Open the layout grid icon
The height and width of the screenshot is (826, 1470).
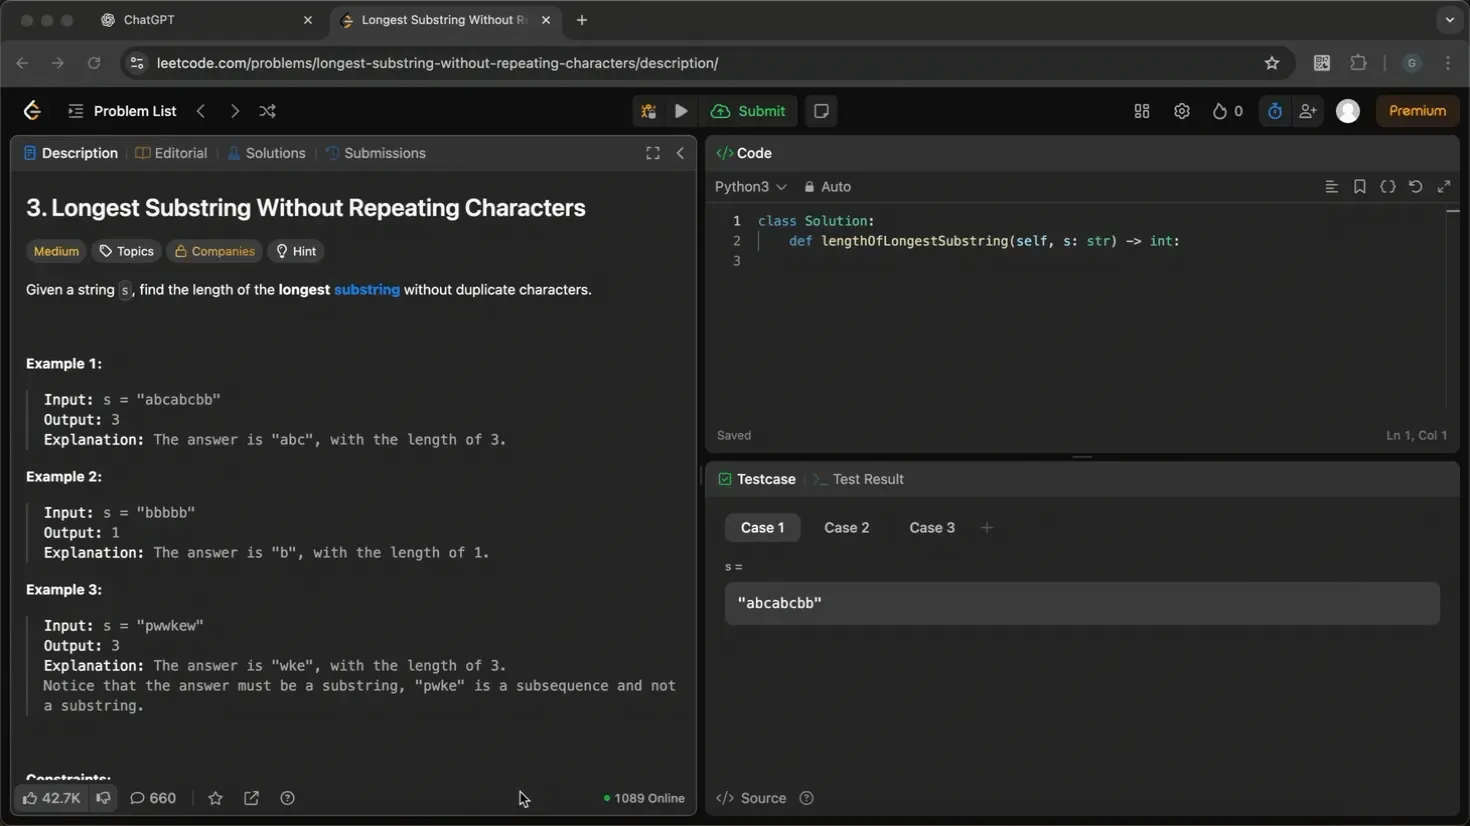1142,111
